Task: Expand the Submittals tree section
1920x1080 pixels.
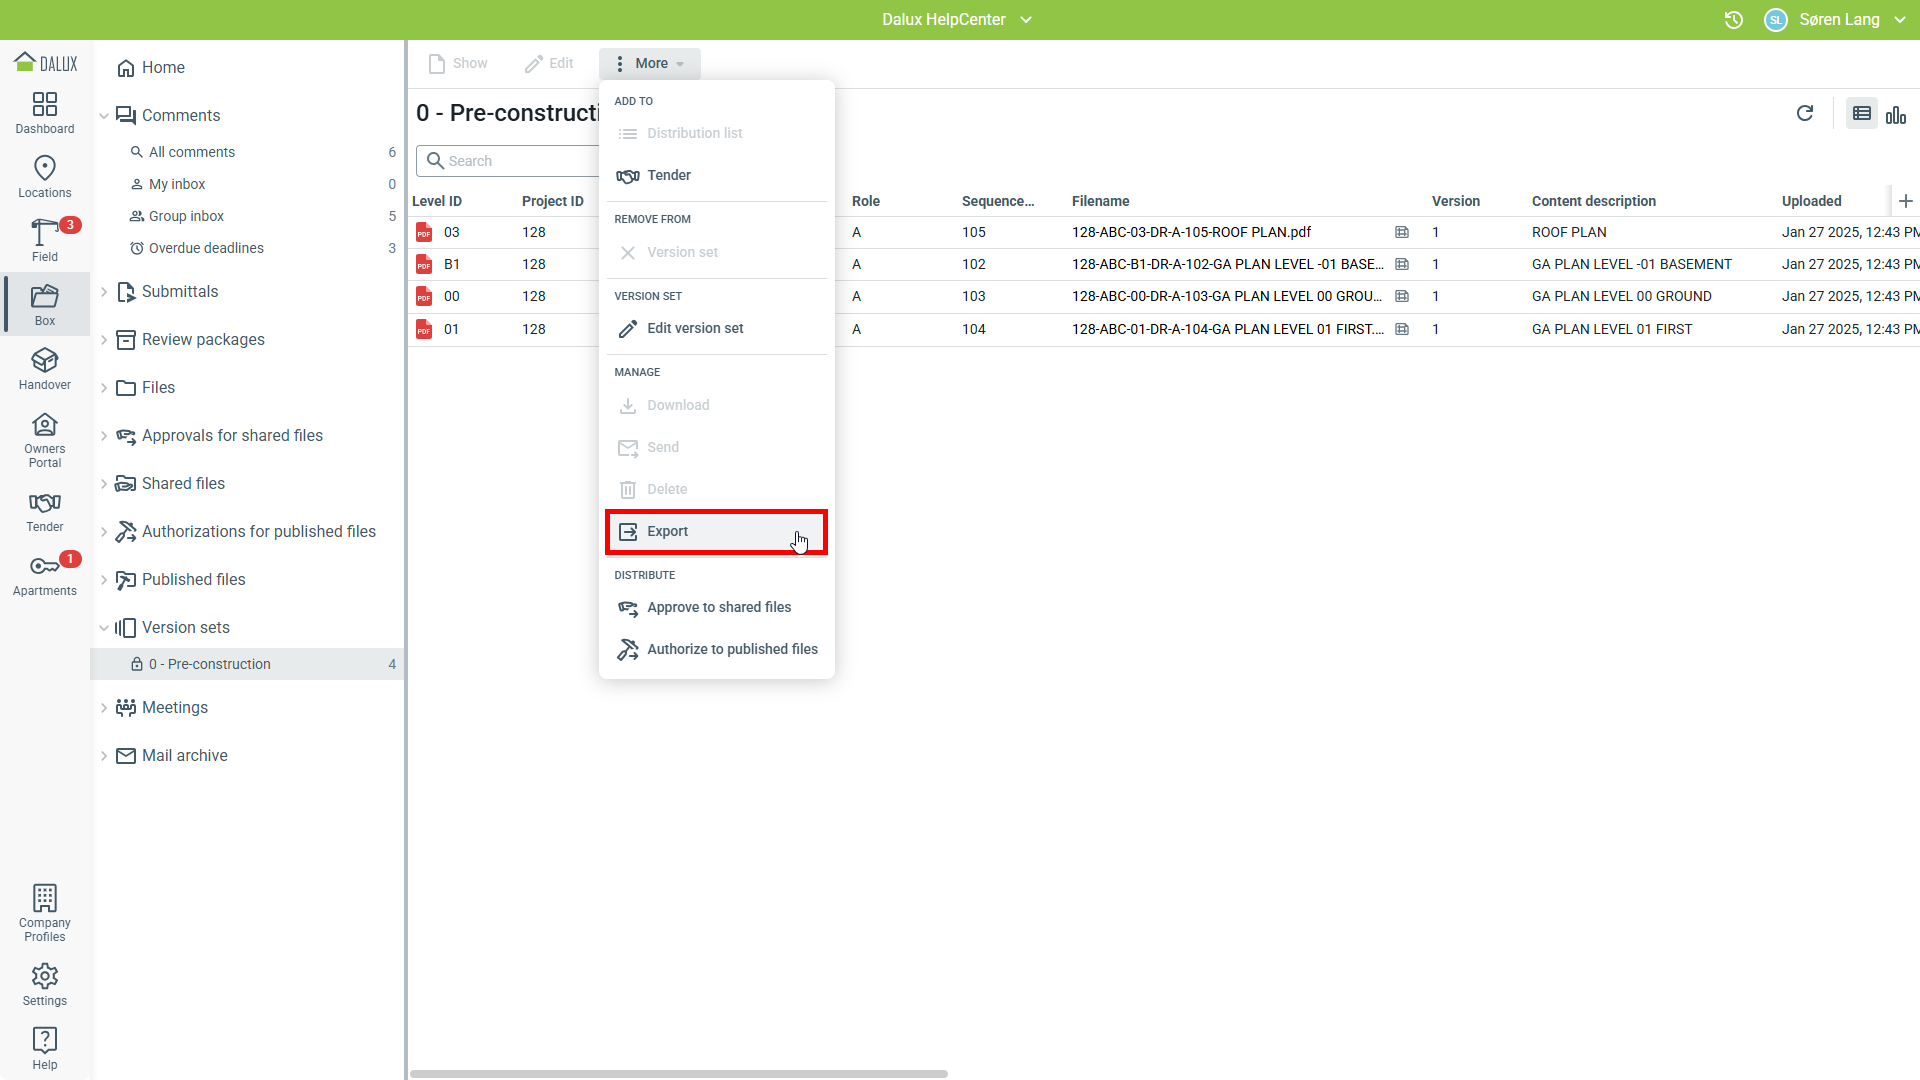Action: 104,292
